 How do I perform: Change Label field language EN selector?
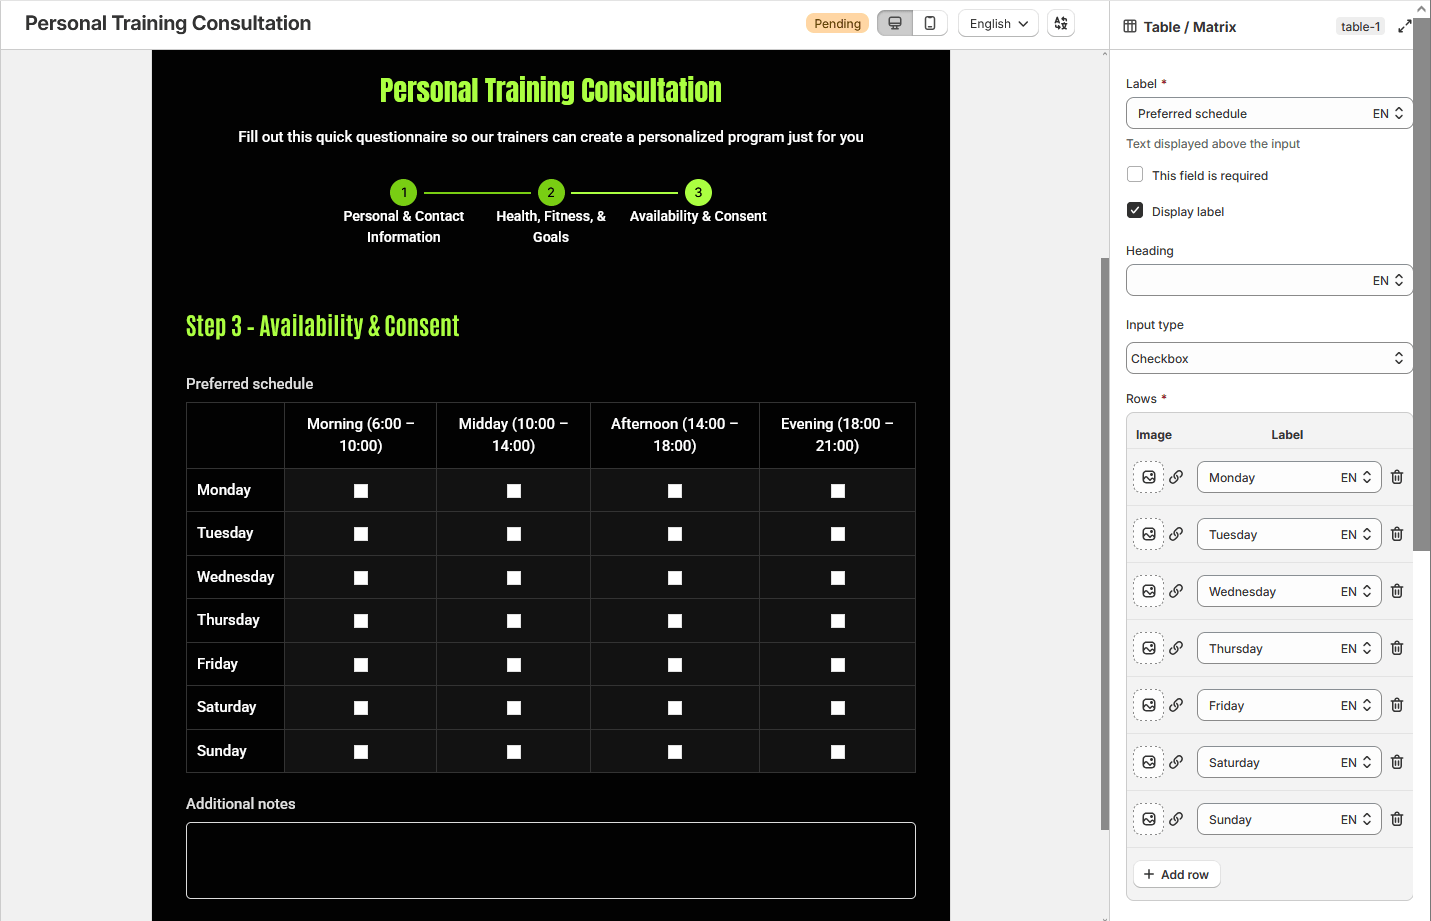pyautogui.click(x=1388, y=113)
